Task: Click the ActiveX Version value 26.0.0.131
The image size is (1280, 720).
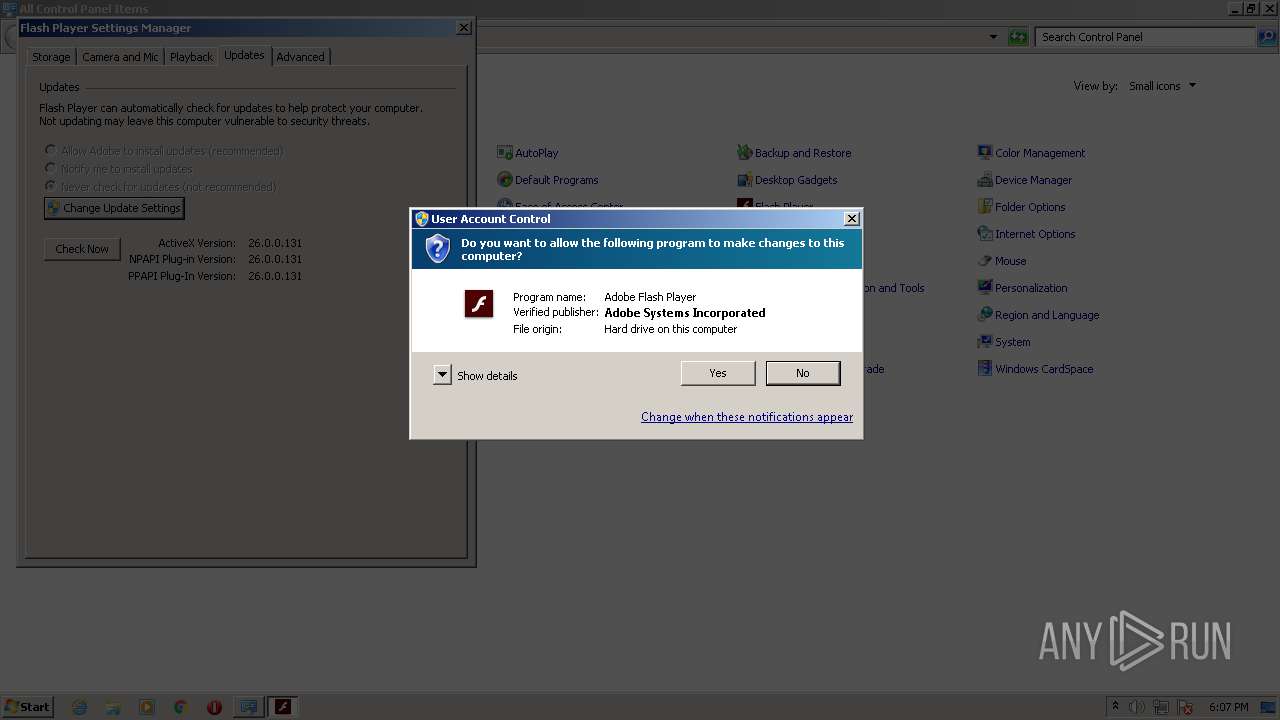Action: pyautogui.click(x=275, y=243)
